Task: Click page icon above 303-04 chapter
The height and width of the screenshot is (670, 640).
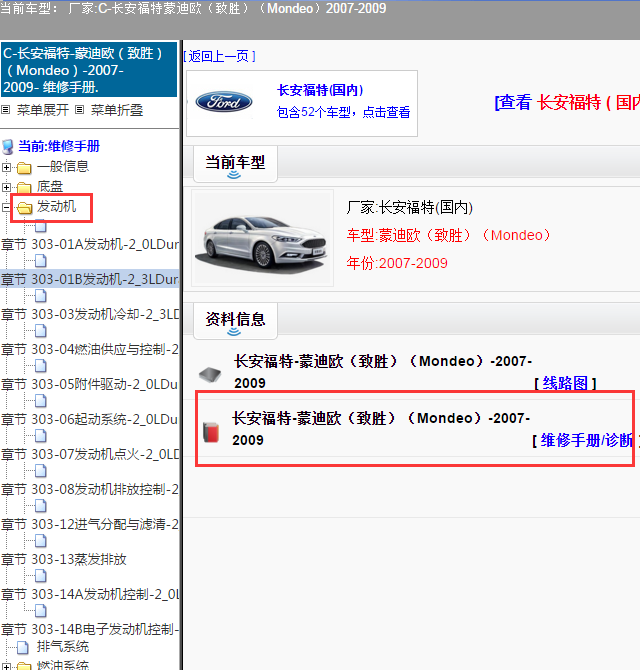Action: [41, 330]
